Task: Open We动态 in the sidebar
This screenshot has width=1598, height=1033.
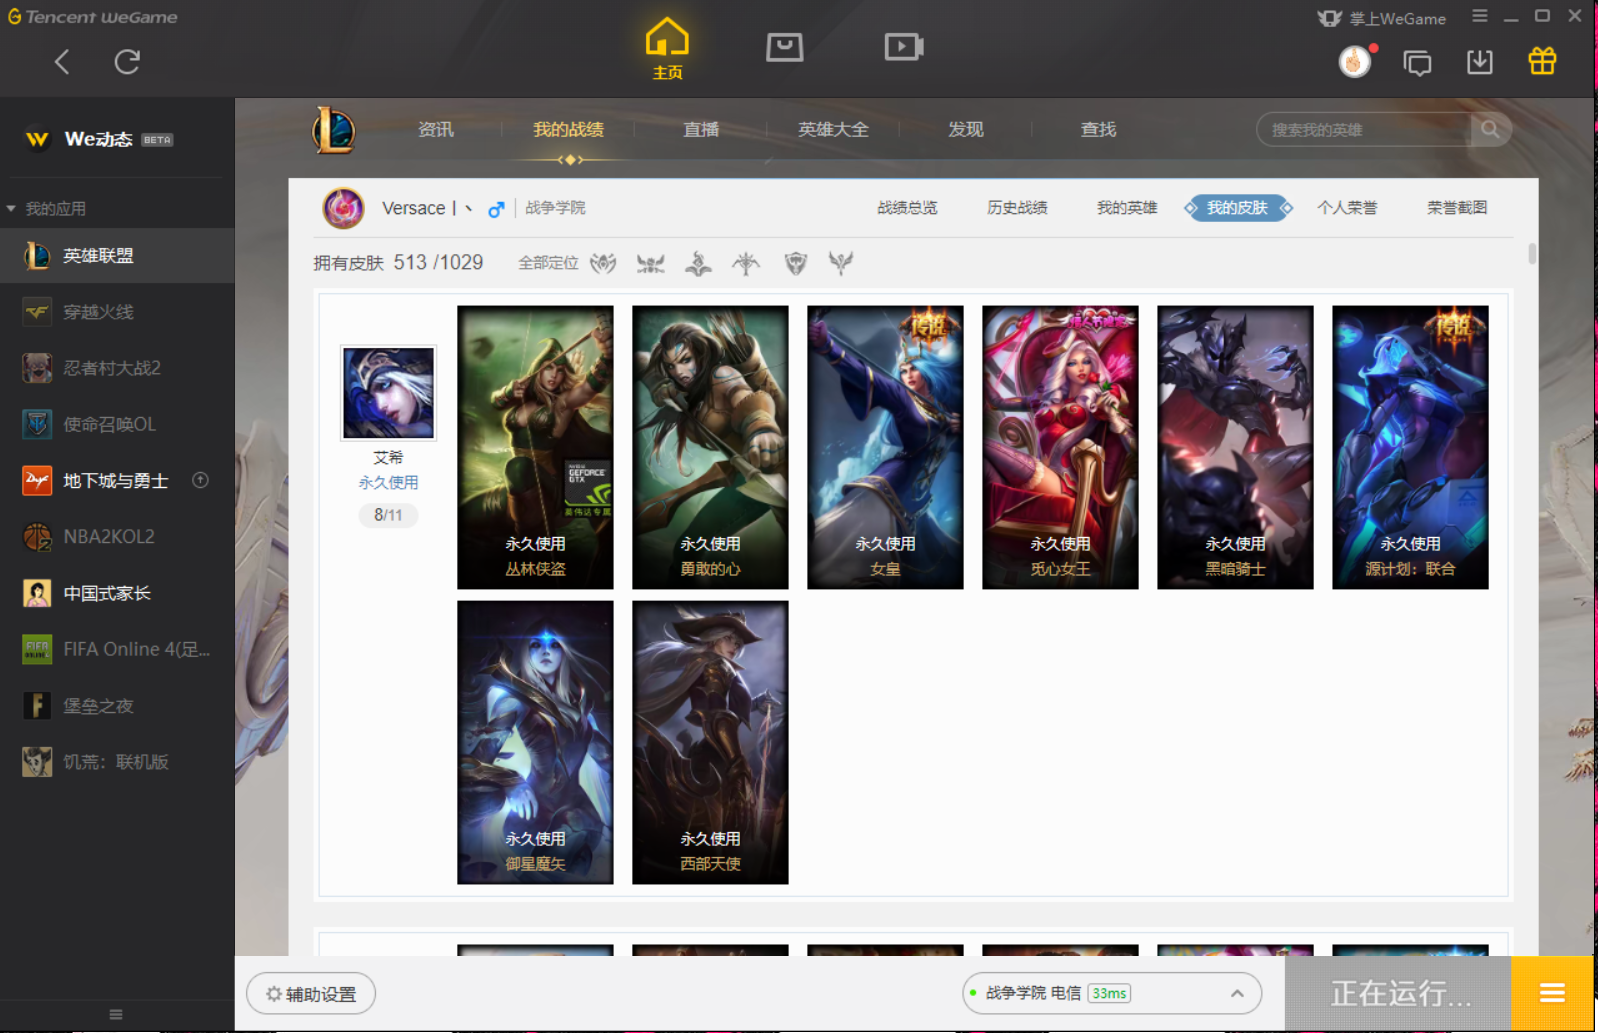Action: pyautogui.click(x=98, y=139)
